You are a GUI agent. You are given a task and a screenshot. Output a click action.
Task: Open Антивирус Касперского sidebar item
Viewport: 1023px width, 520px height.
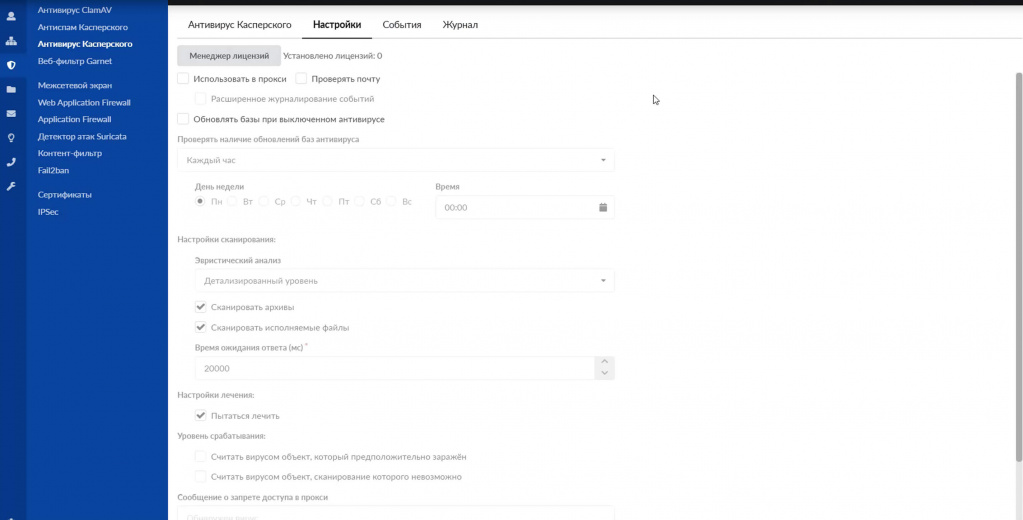click(85, 44)
